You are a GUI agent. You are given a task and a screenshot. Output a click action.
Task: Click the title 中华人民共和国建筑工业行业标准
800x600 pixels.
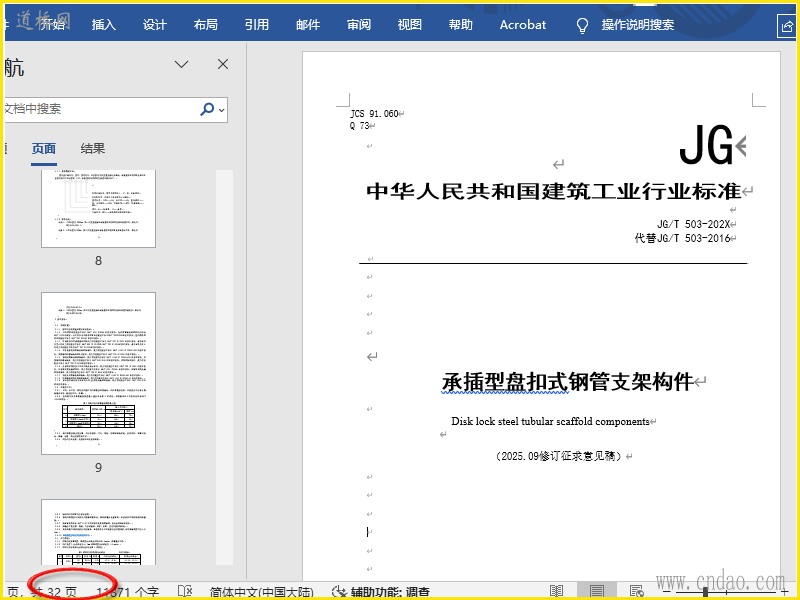click(x=554, y=191)
